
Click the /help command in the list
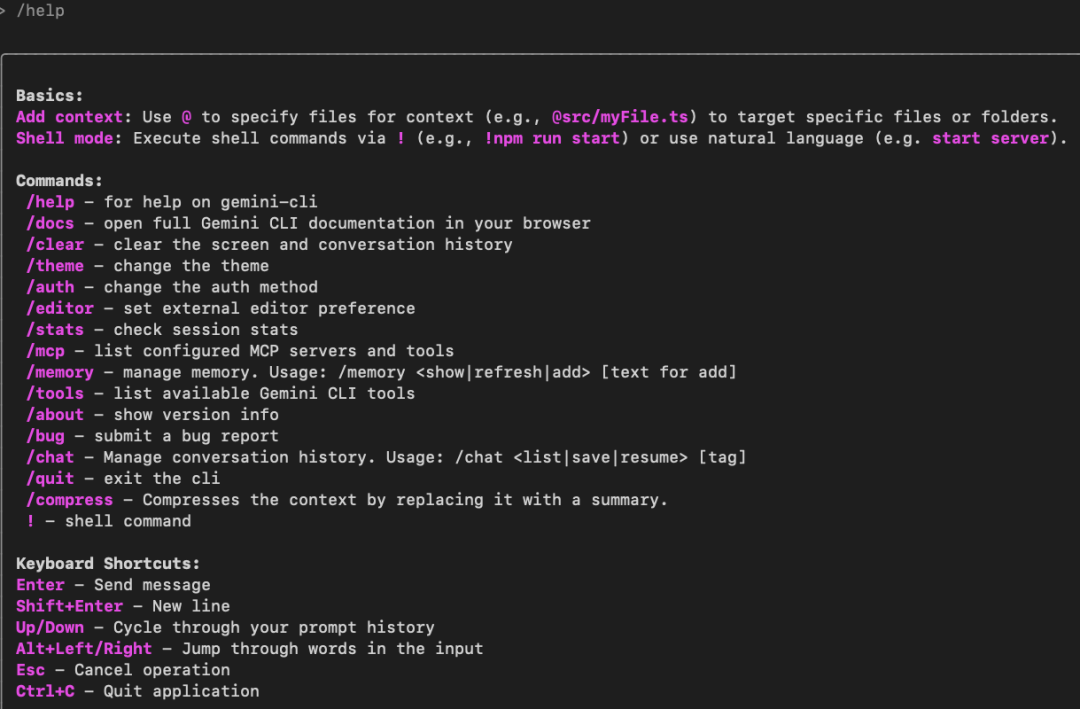[x=50, y=202]
